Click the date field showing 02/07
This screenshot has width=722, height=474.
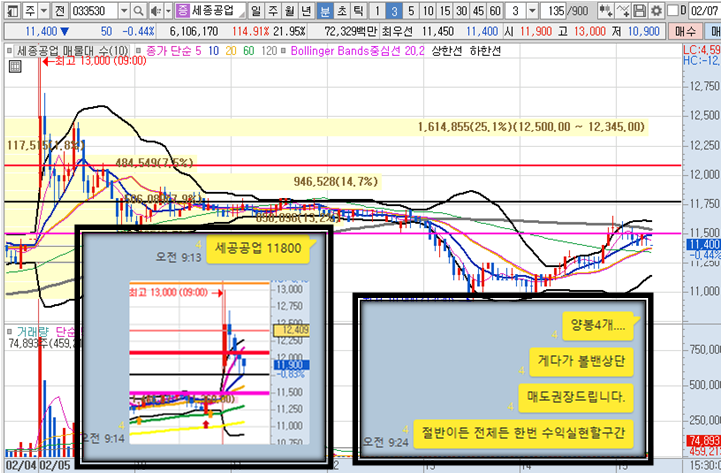(x=704, y=10)
